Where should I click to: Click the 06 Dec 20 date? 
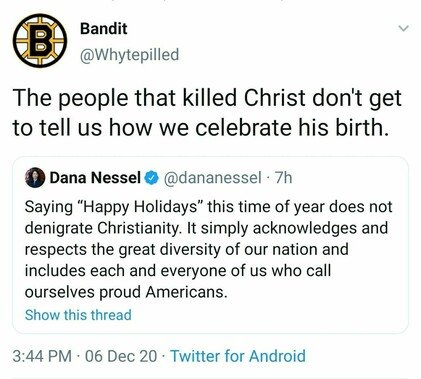[x=121, y=356]
